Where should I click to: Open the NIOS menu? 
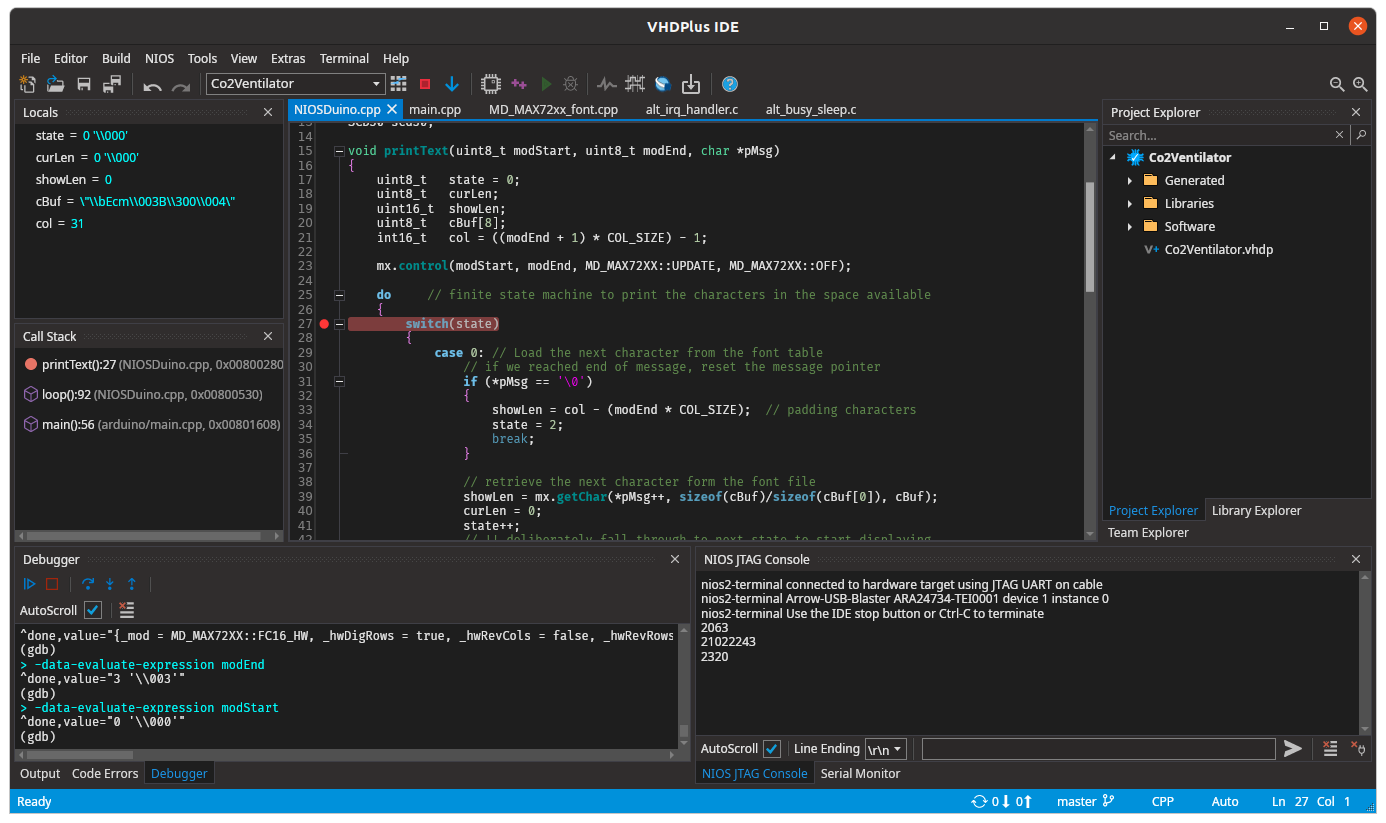point(159,58)
